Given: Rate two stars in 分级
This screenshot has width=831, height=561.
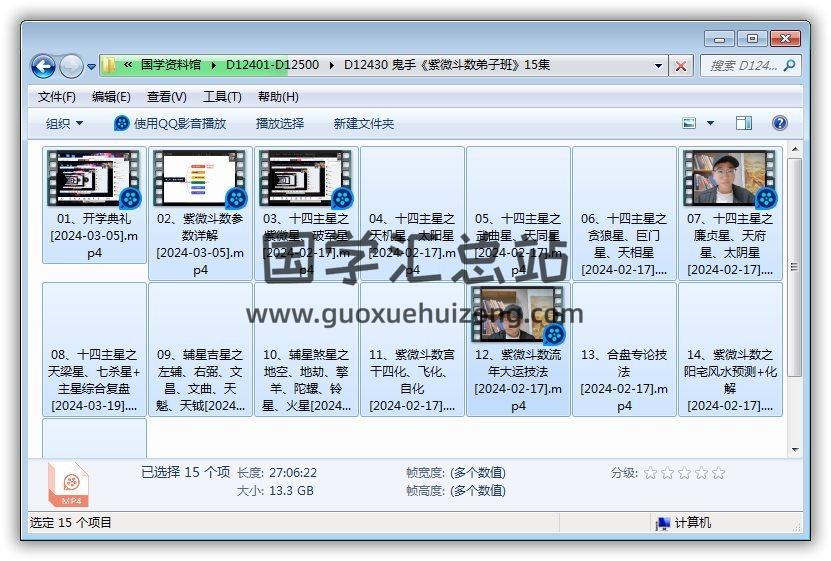Looking at the screenshot, I should pyautogui.click(x=667, y=473).
